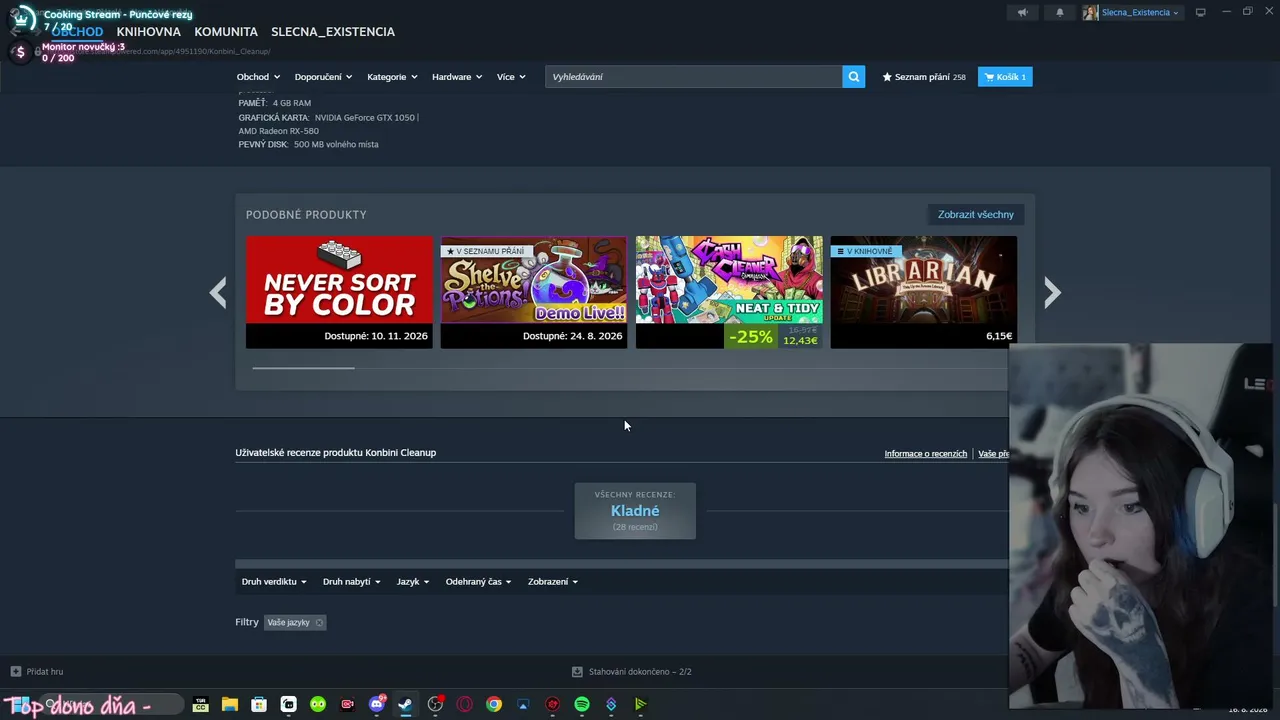The height and width of the screenshot is (720, 1280).
Task: Open the Zobrazení filter dropdown
Action: (553, 582)
